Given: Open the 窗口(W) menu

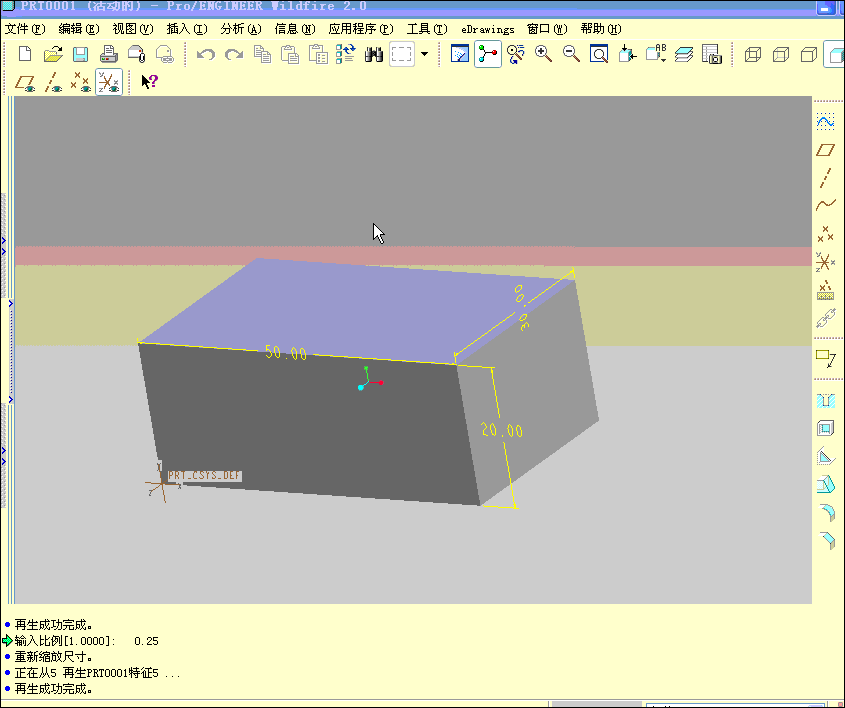Looking at the screenshot, I should (x=547, y=29).
